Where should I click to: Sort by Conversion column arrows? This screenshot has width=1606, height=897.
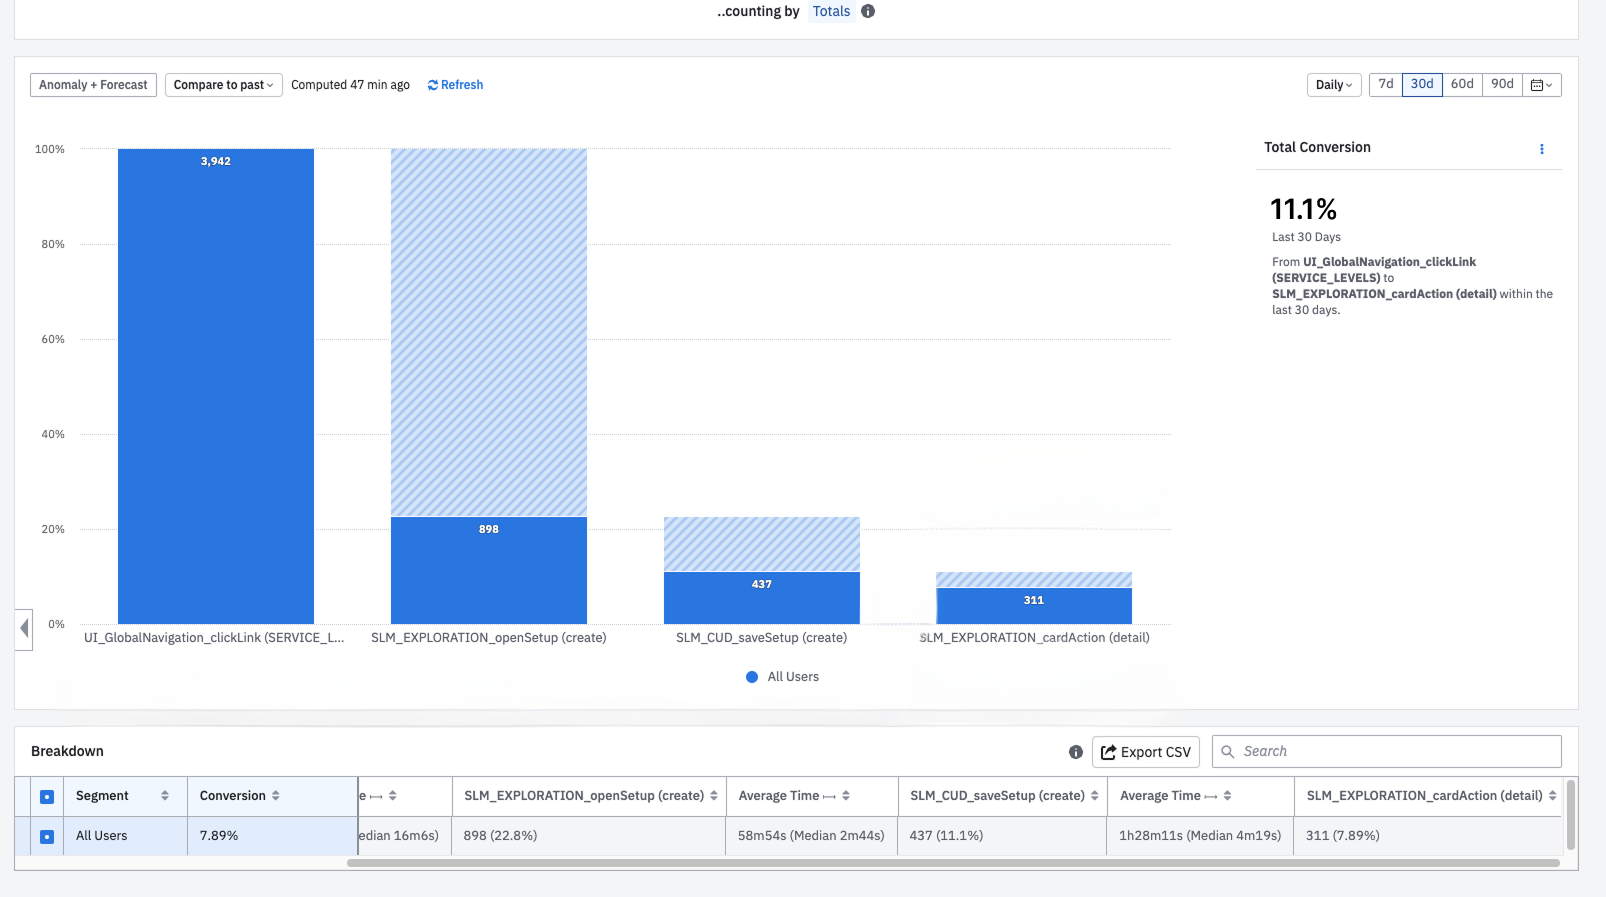pyautogui.click(x=276, y=796)
